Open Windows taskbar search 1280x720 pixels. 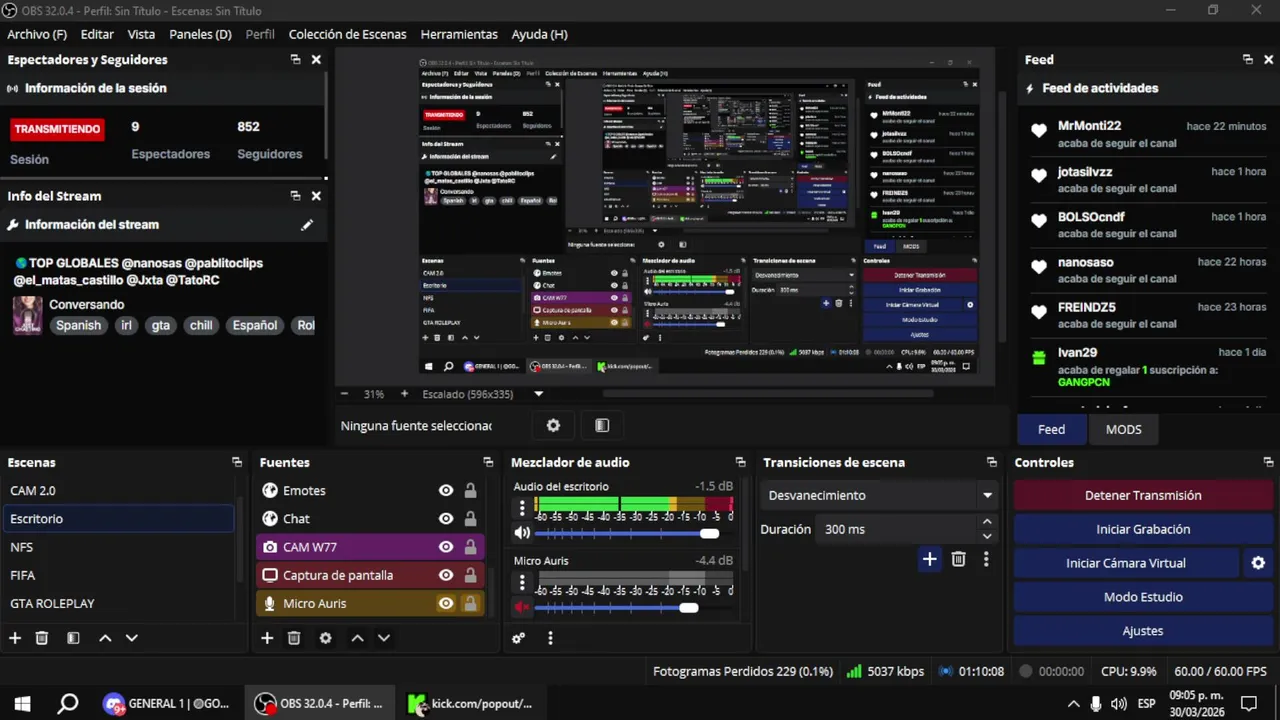coord(67,703)
